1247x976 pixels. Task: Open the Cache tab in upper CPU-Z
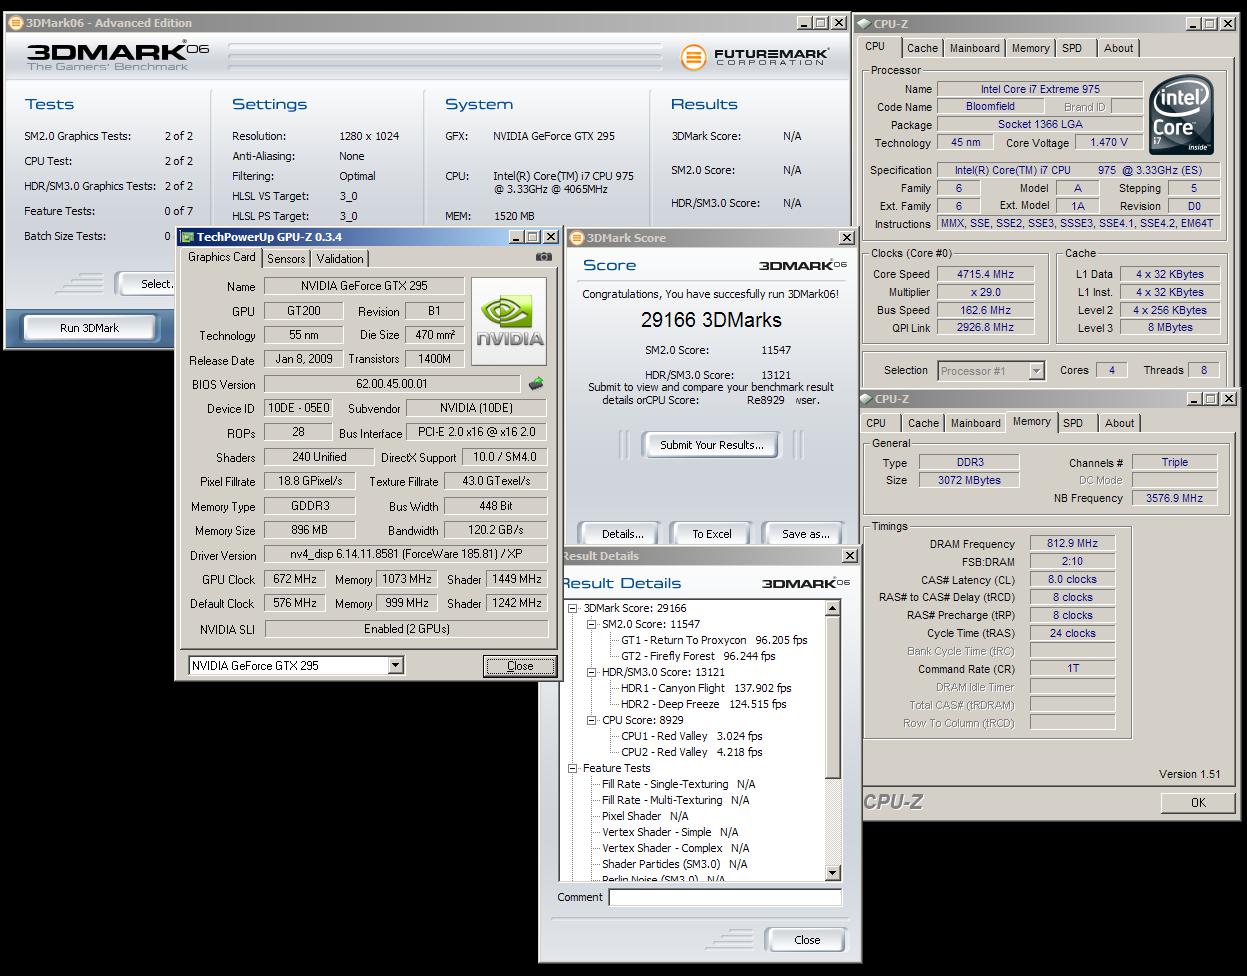922,48
